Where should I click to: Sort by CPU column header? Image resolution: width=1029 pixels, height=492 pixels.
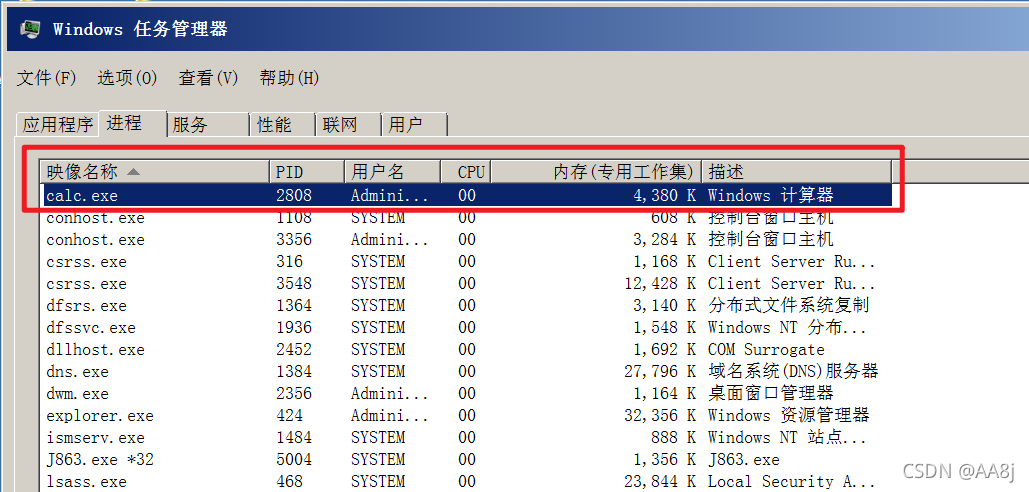(466, 172)
